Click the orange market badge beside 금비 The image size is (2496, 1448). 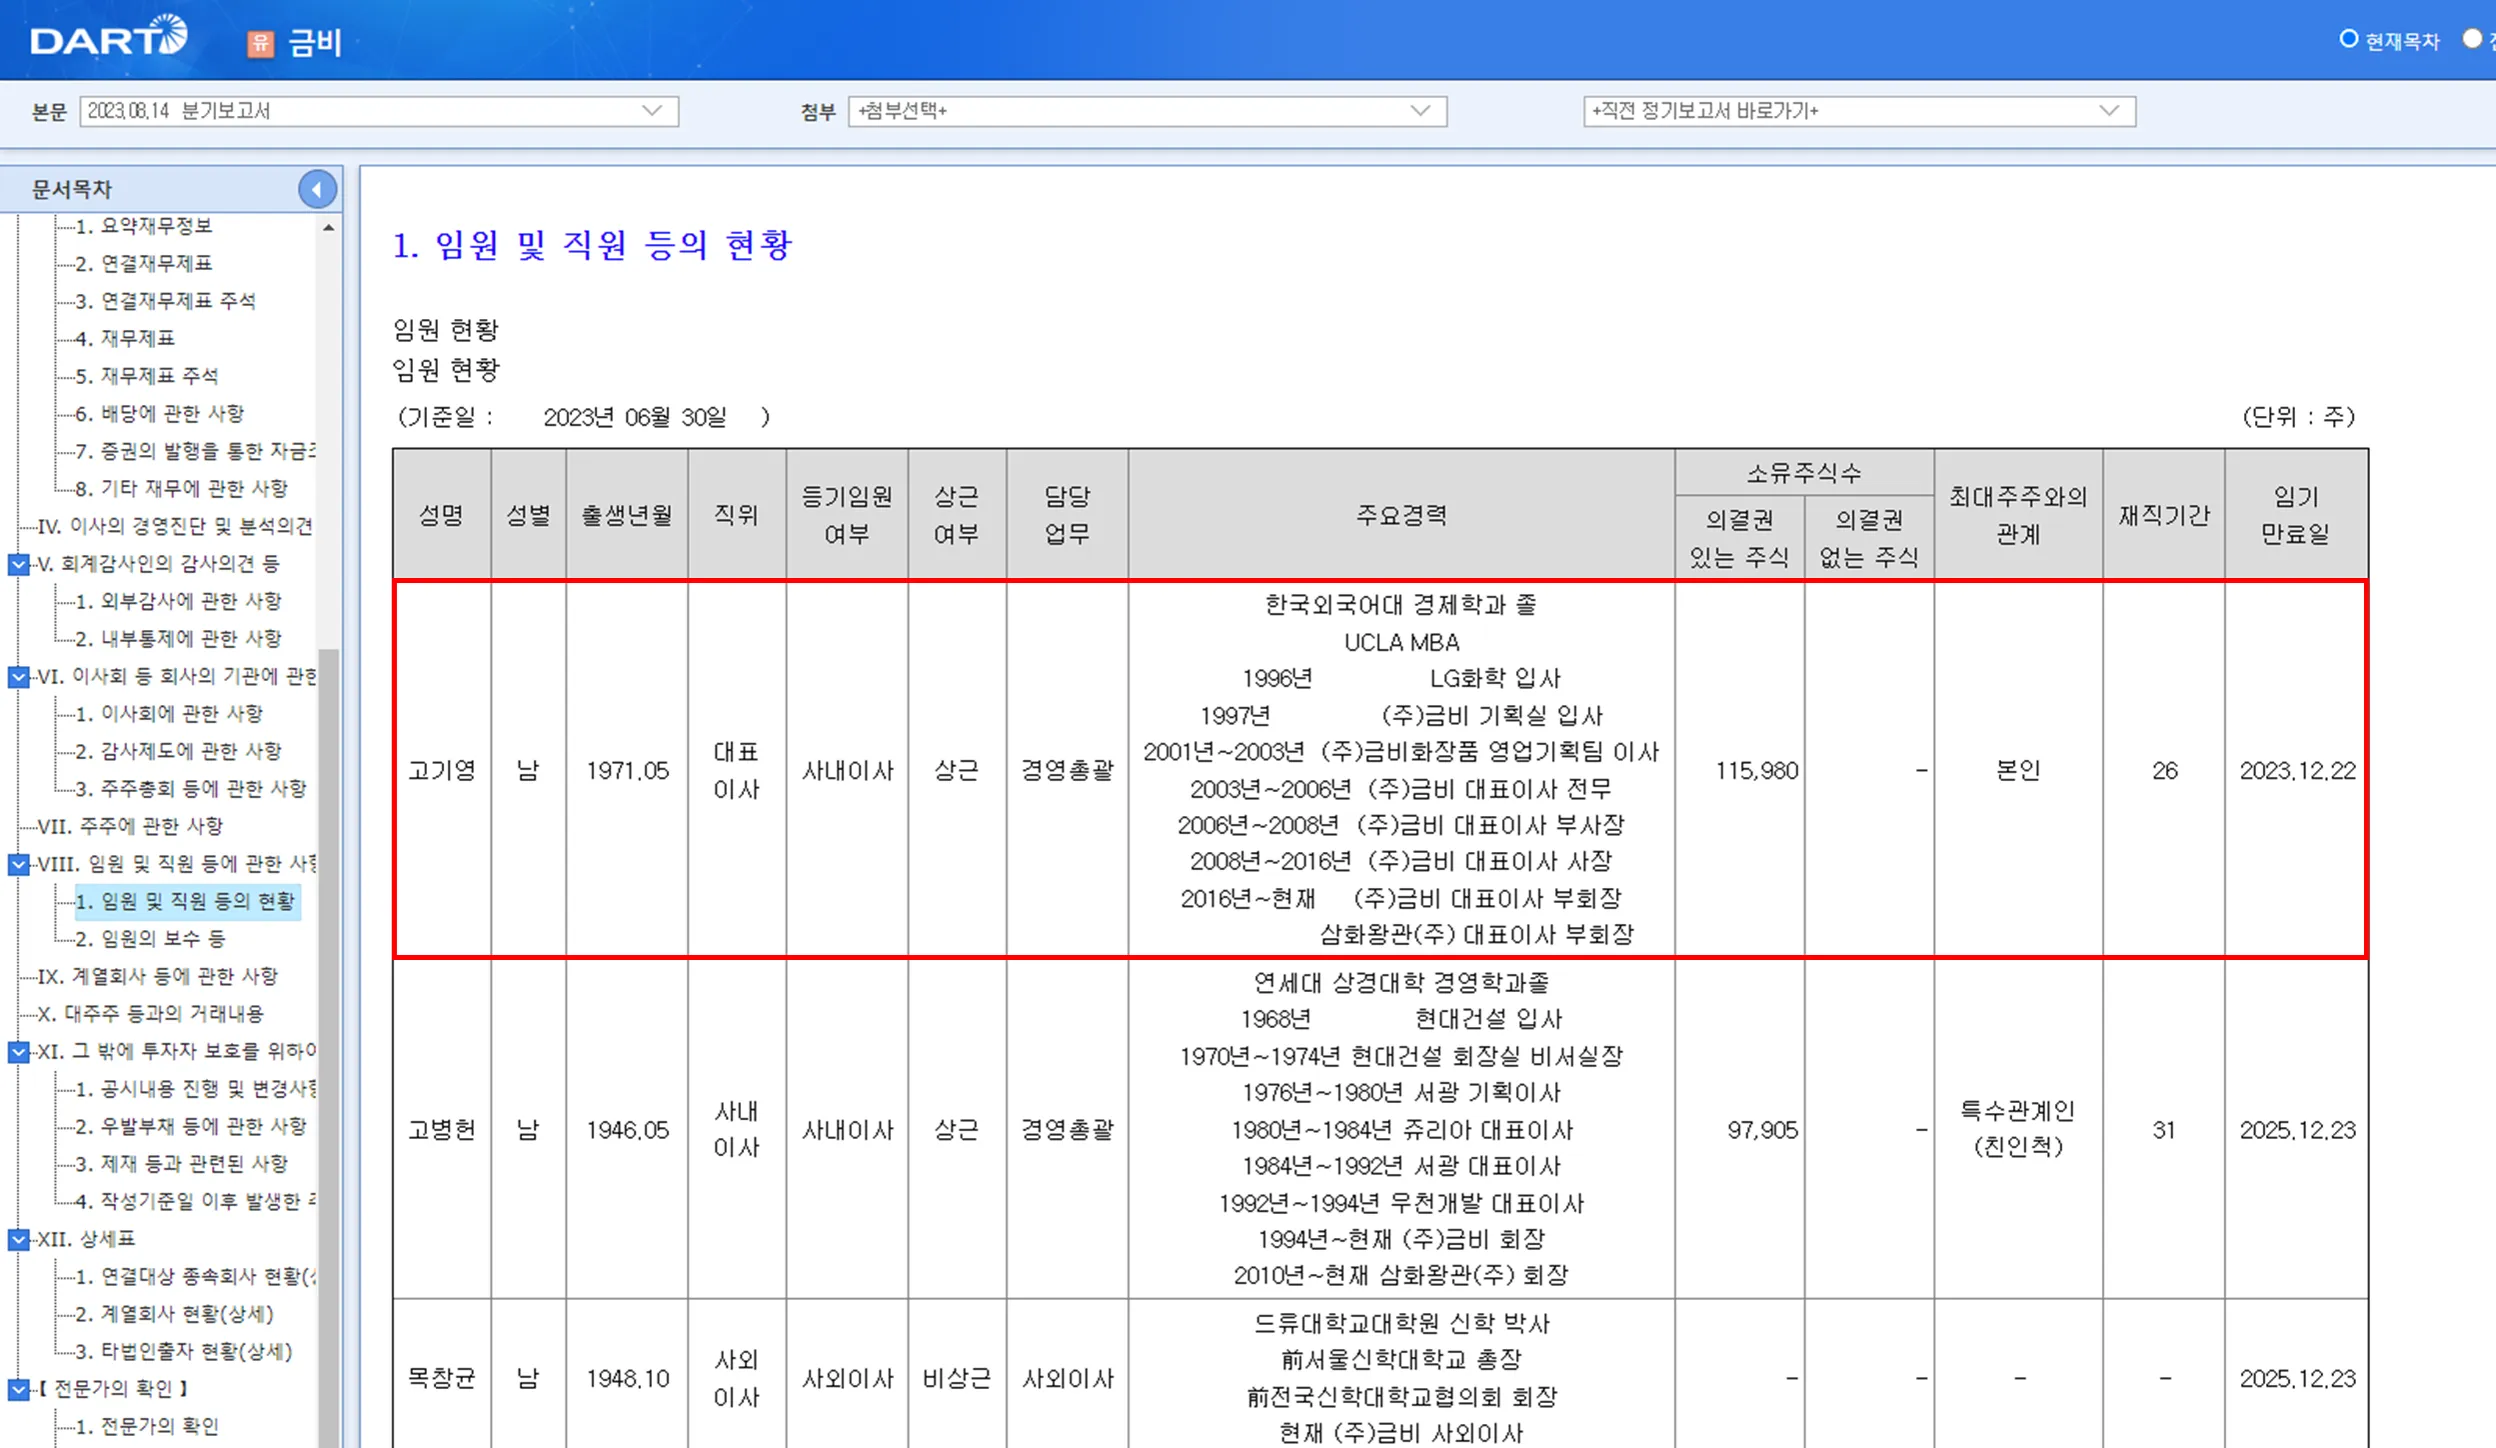pyautogui.click(x=260, y=43)
